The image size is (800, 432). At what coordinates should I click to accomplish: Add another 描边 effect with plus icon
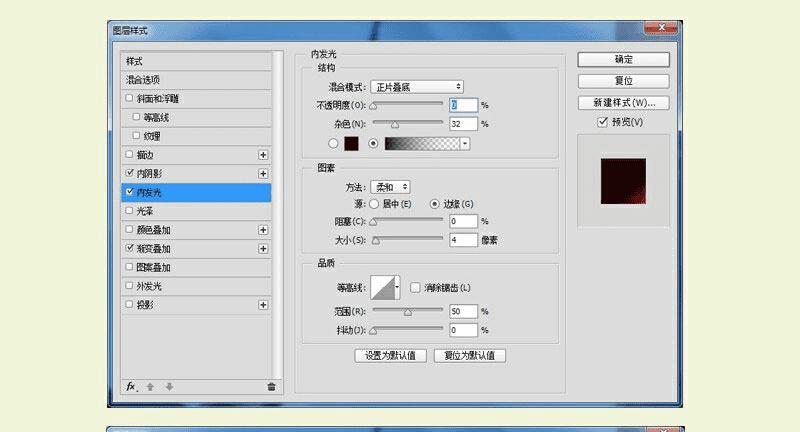point(263,155)
